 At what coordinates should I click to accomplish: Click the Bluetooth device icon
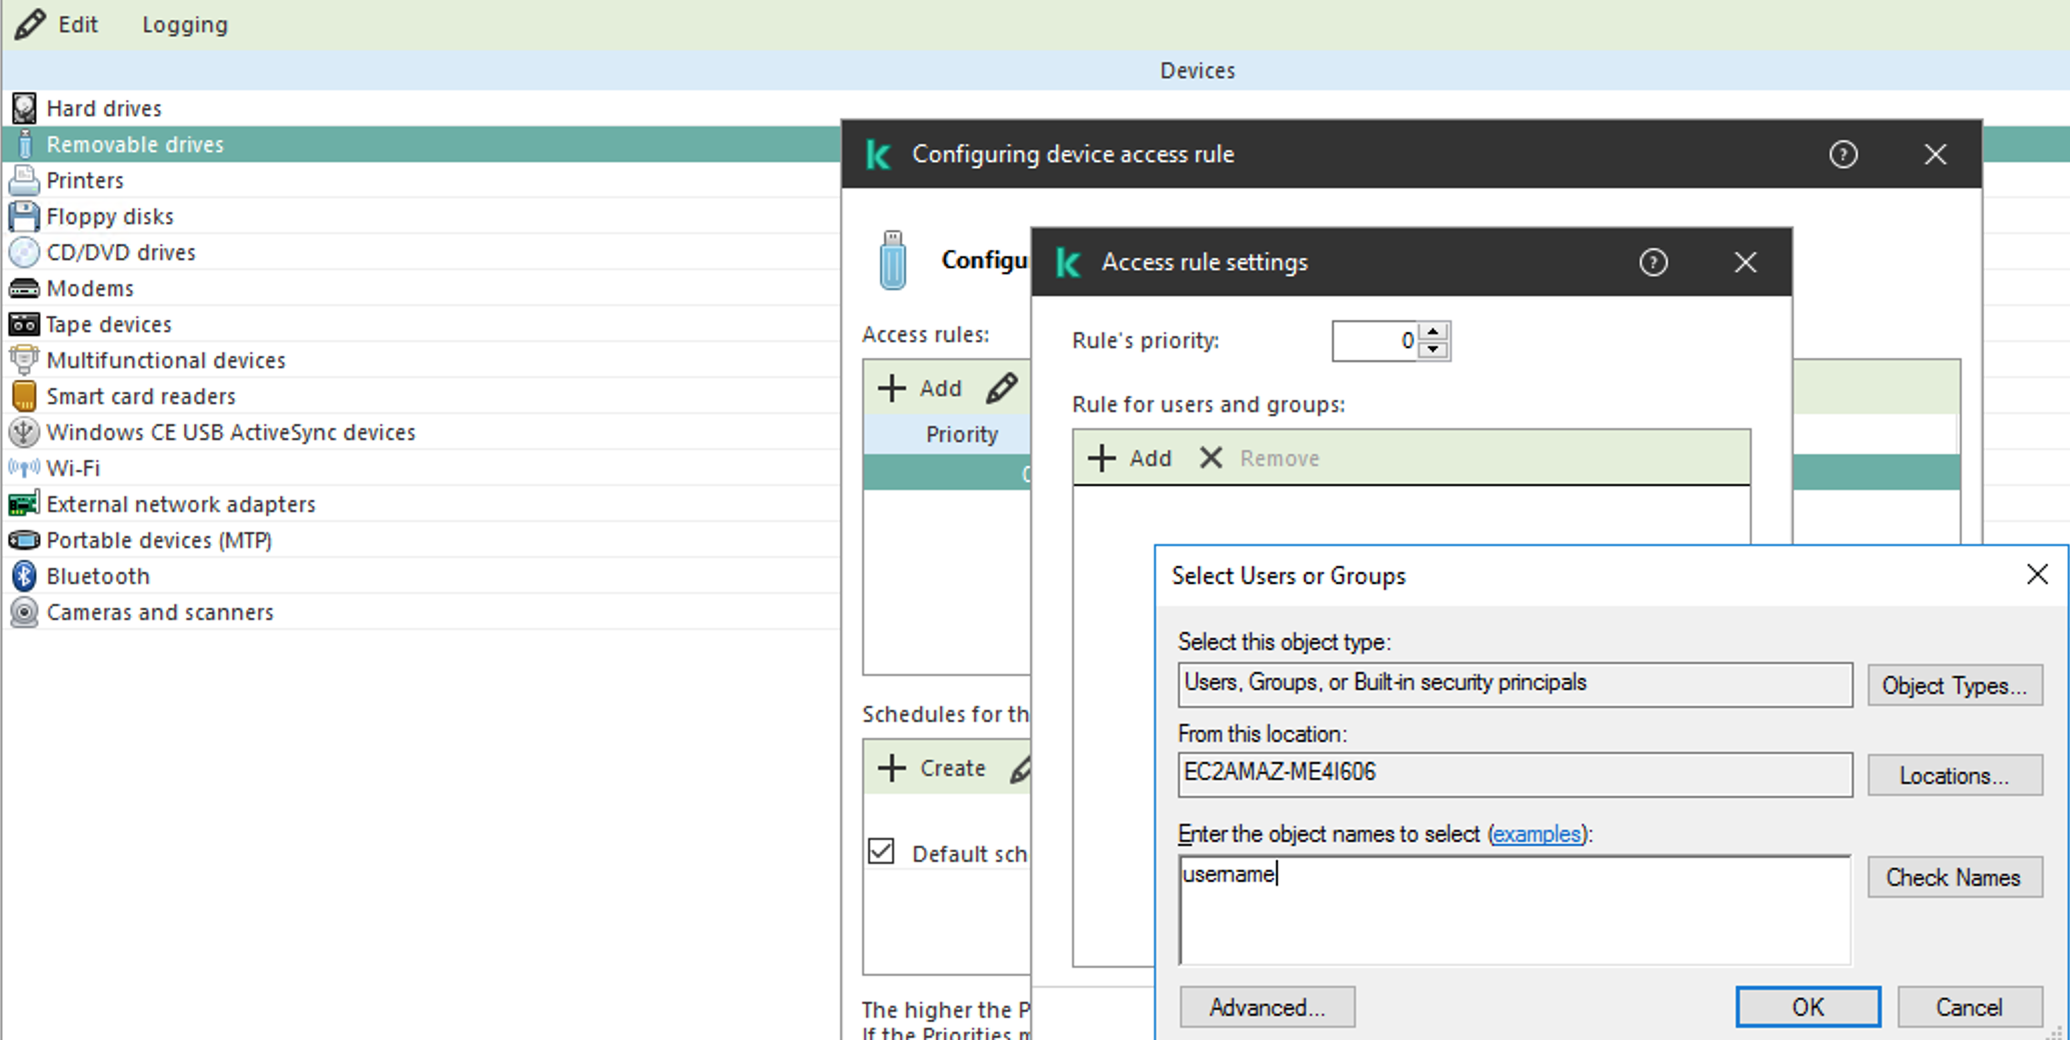24,576
